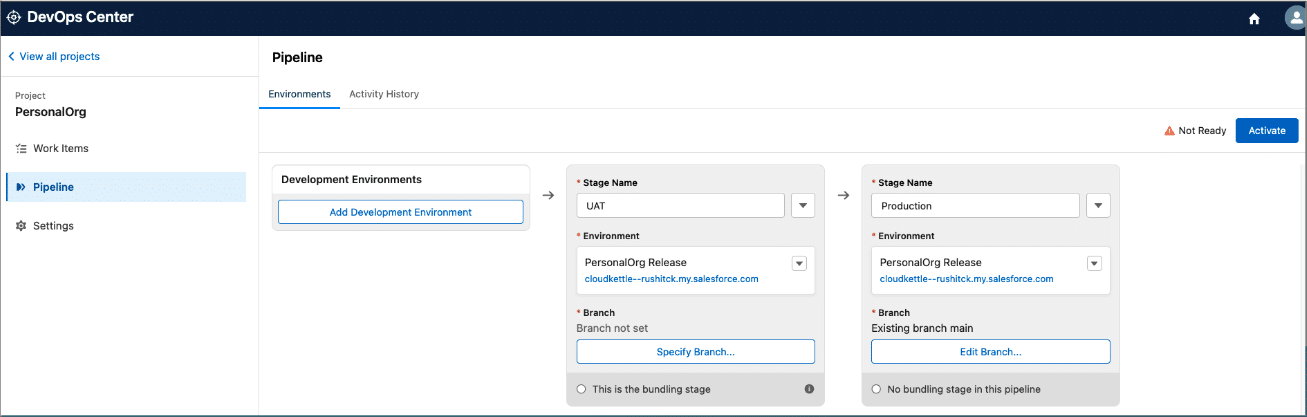1307x417 pixels.
Task: Click 'Existing branch main' text
Action: 922,328
